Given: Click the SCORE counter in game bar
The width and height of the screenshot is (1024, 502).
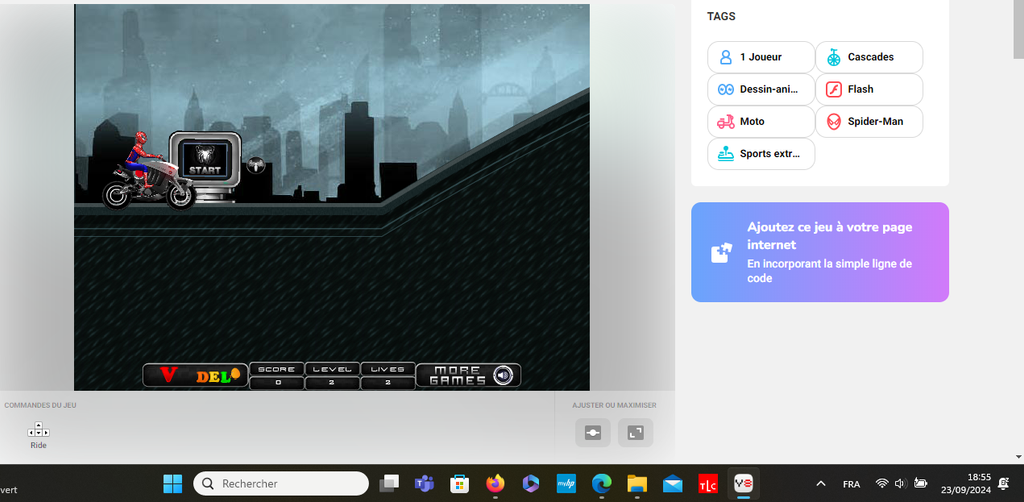Looking at the screenshot, I should tap(277, 375).
